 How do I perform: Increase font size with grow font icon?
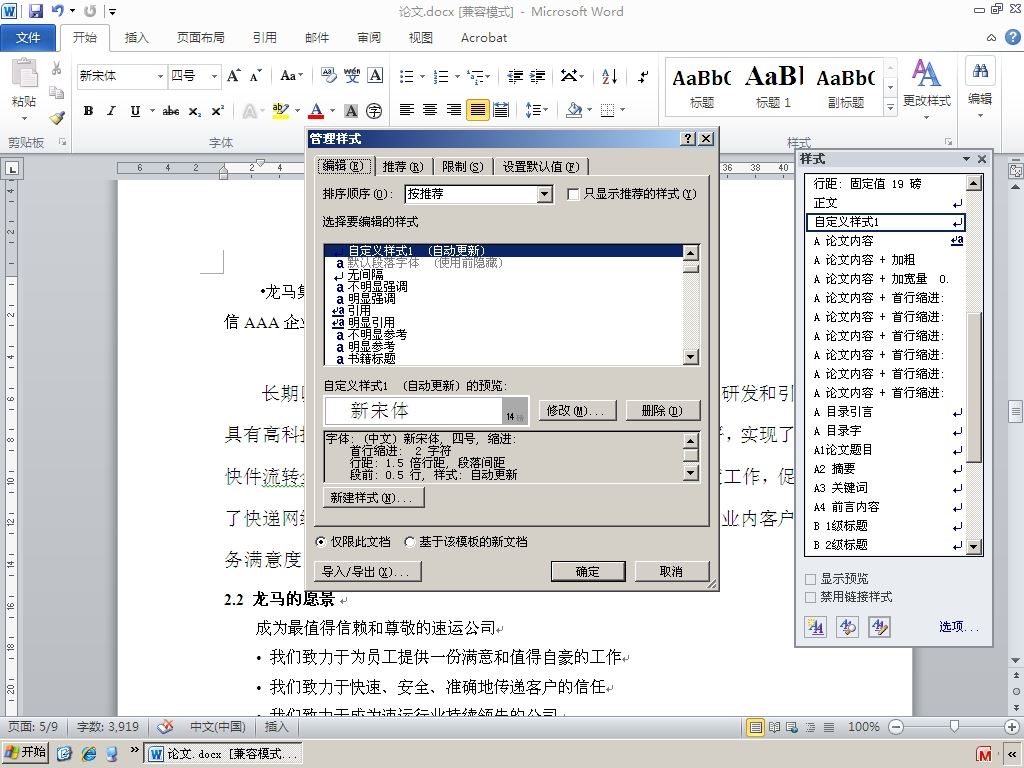click(234, 76)
